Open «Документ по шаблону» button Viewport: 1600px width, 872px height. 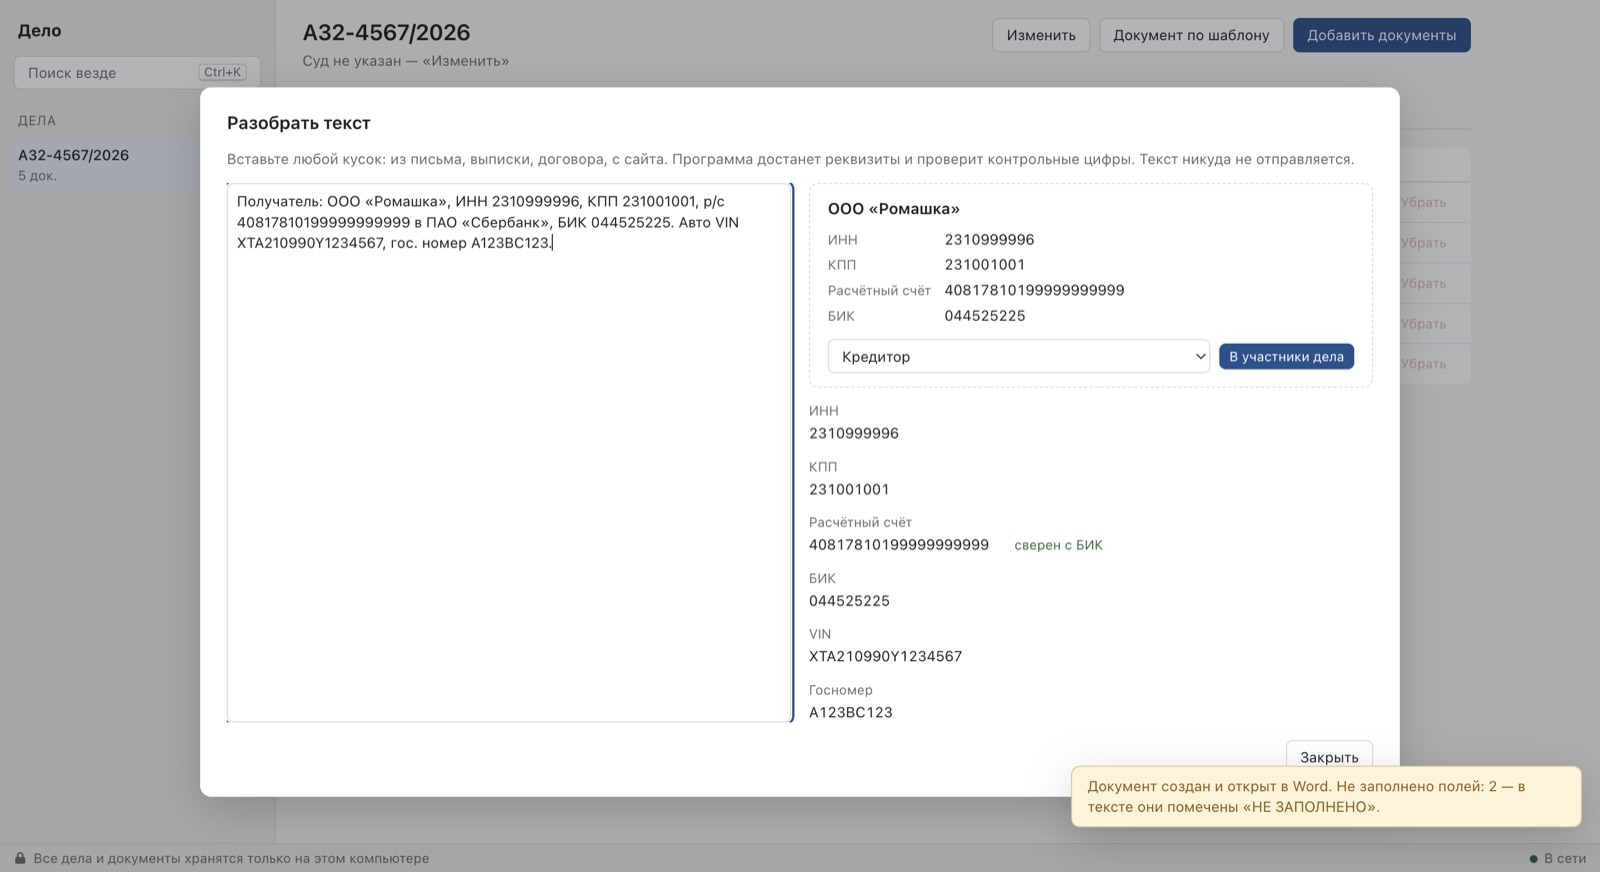[x=1191, y=35]
